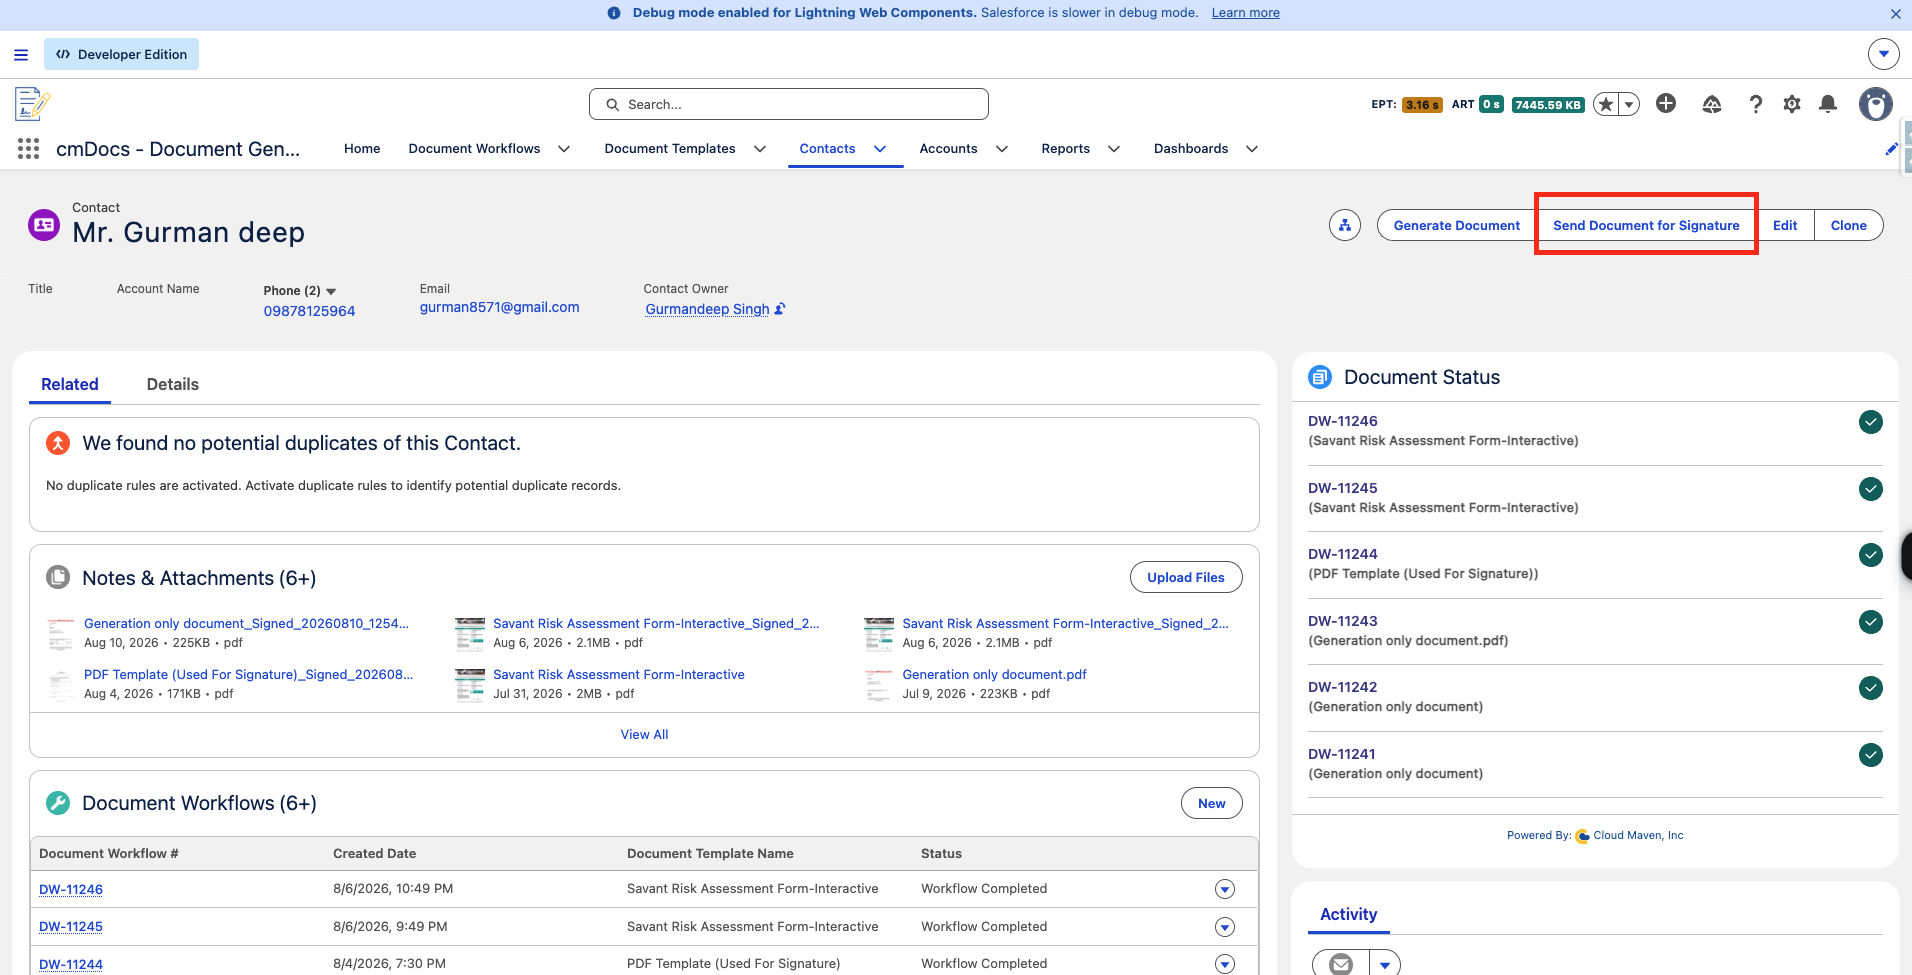Switch to the Related tab
This screenshot has width=1912, height=975.
pos(70,384)
